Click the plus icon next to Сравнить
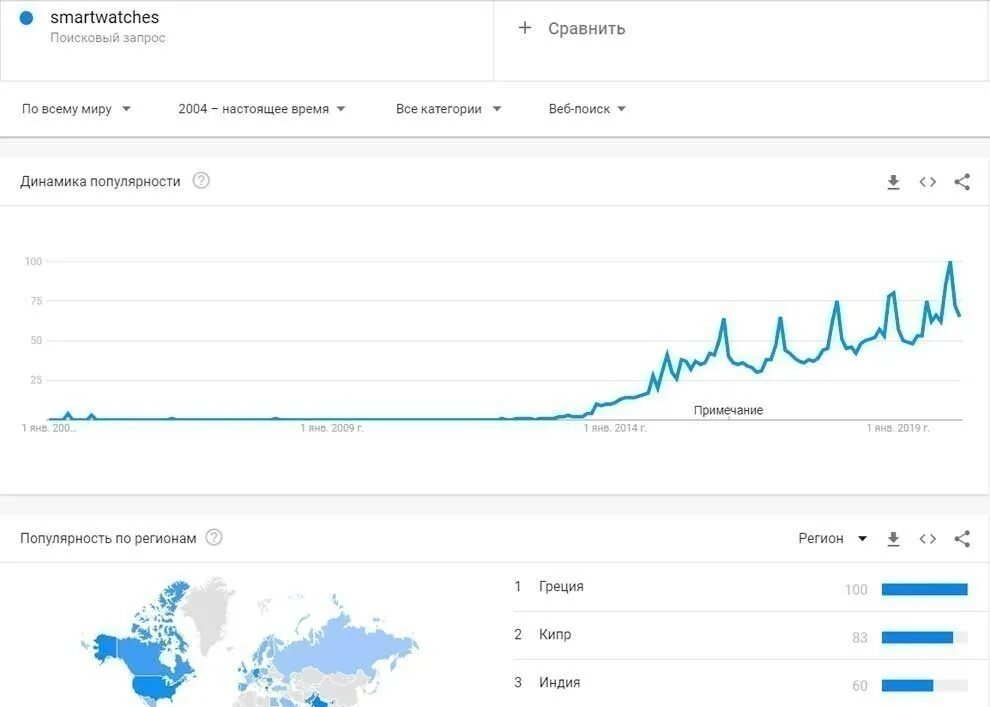This screenshot has width=990, height=707. 525,28
